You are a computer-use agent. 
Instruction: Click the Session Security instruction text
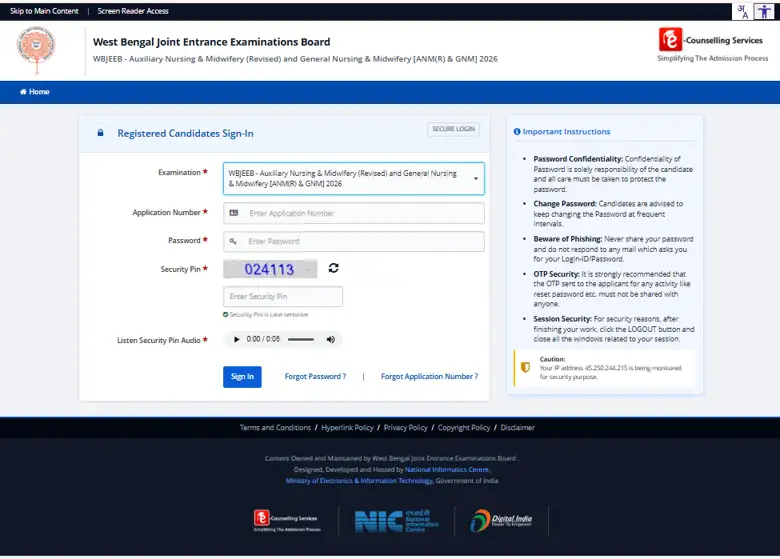coord(614,329)
